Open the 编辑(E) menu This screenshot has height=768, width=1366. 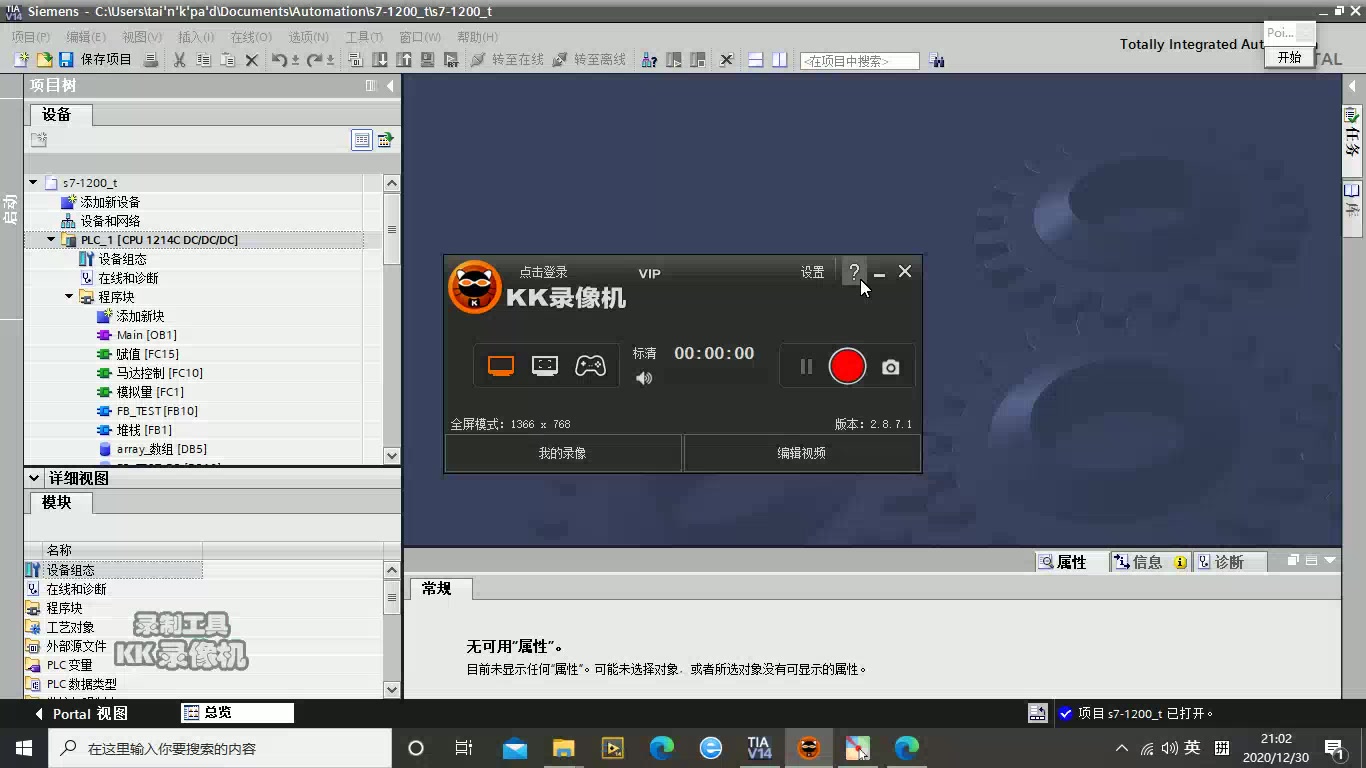(x=86, y=37)
